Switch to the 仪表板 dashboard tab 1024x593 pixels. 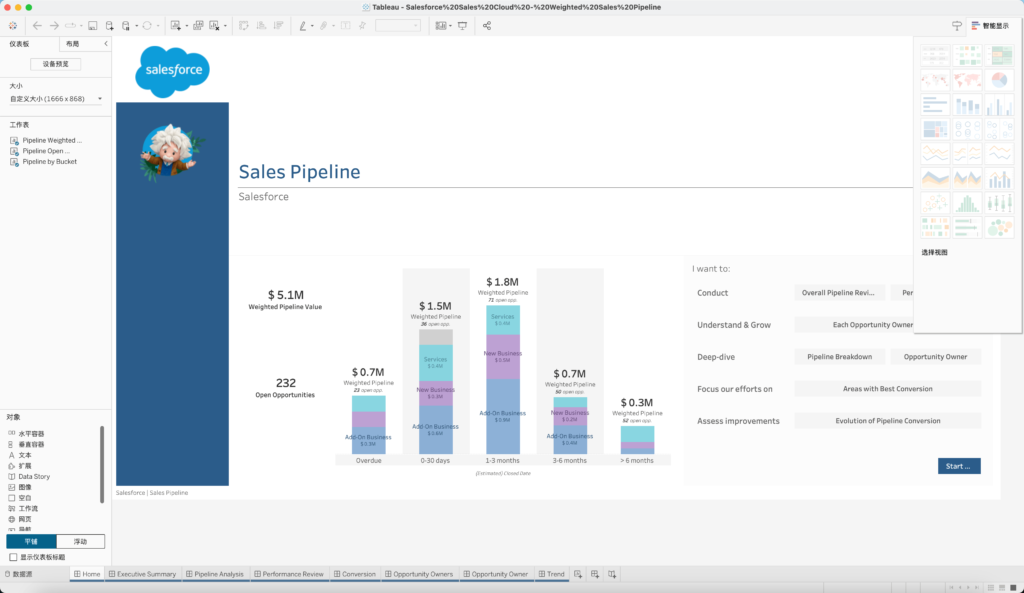click(19, 44)
